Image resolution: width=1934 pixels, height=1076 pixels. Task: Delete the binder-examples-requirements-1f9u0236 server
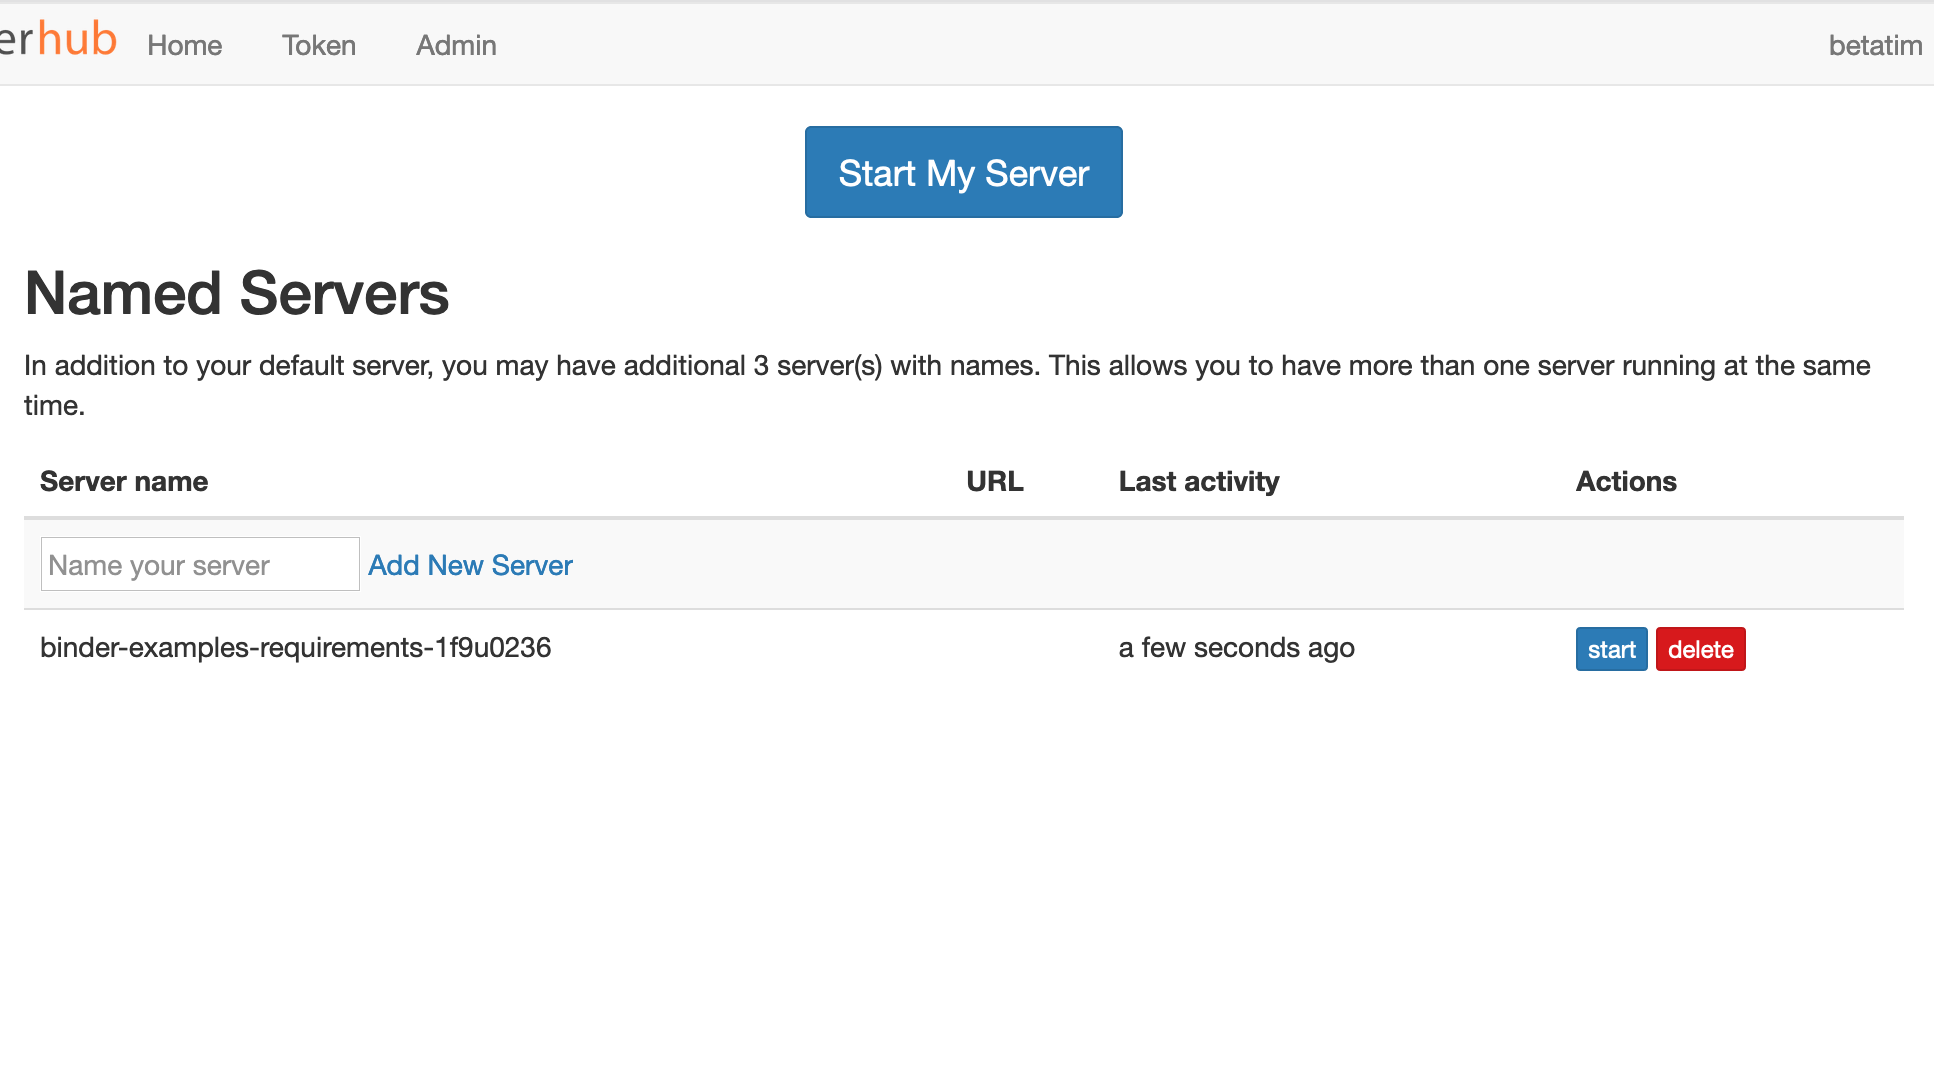(x=1700, y=649)
